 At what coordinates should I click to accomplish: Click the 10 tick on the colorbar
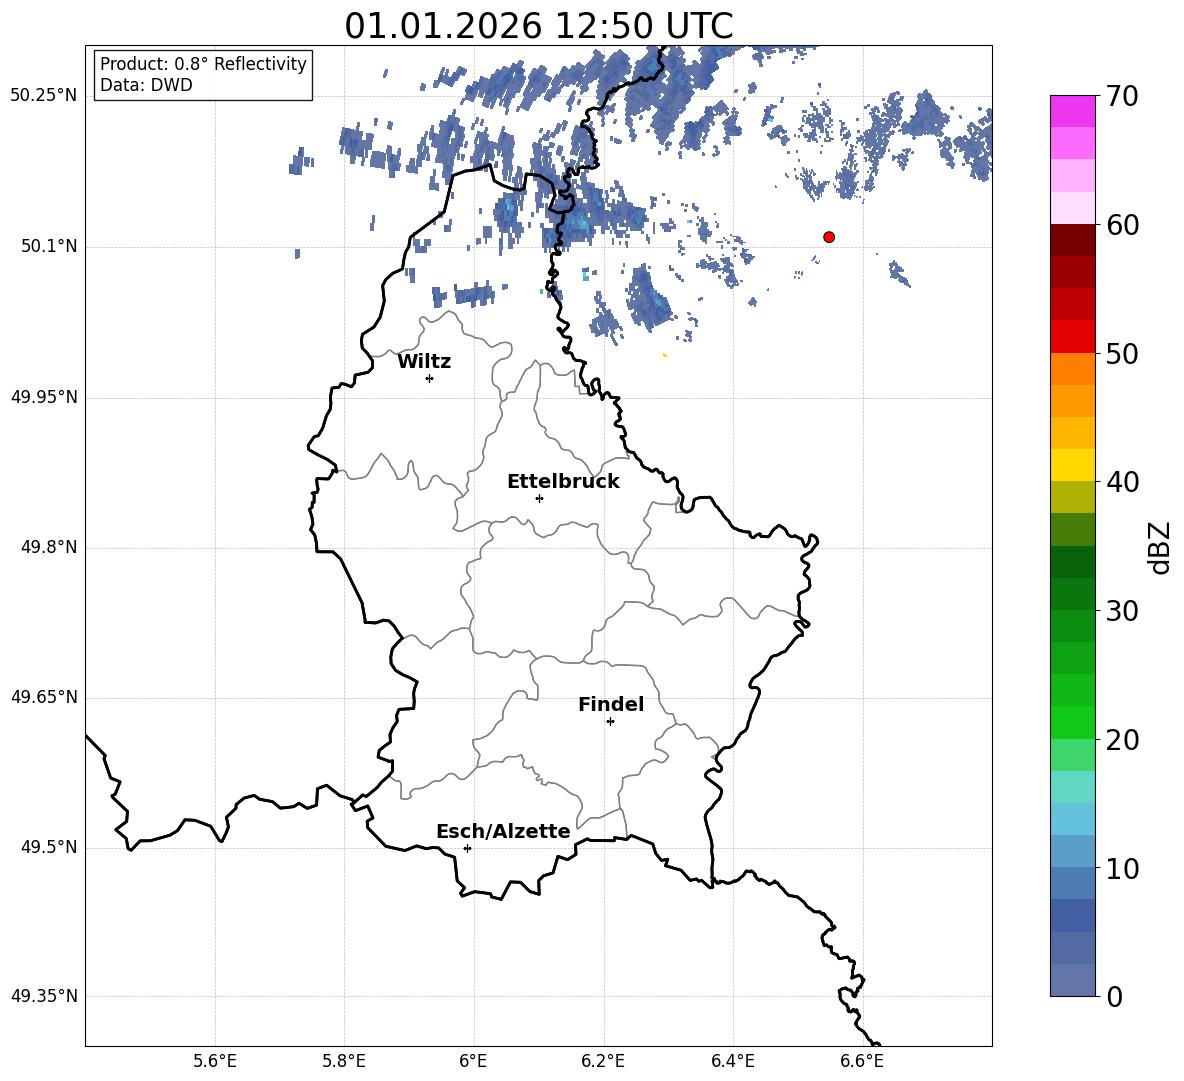[1122, 868]
